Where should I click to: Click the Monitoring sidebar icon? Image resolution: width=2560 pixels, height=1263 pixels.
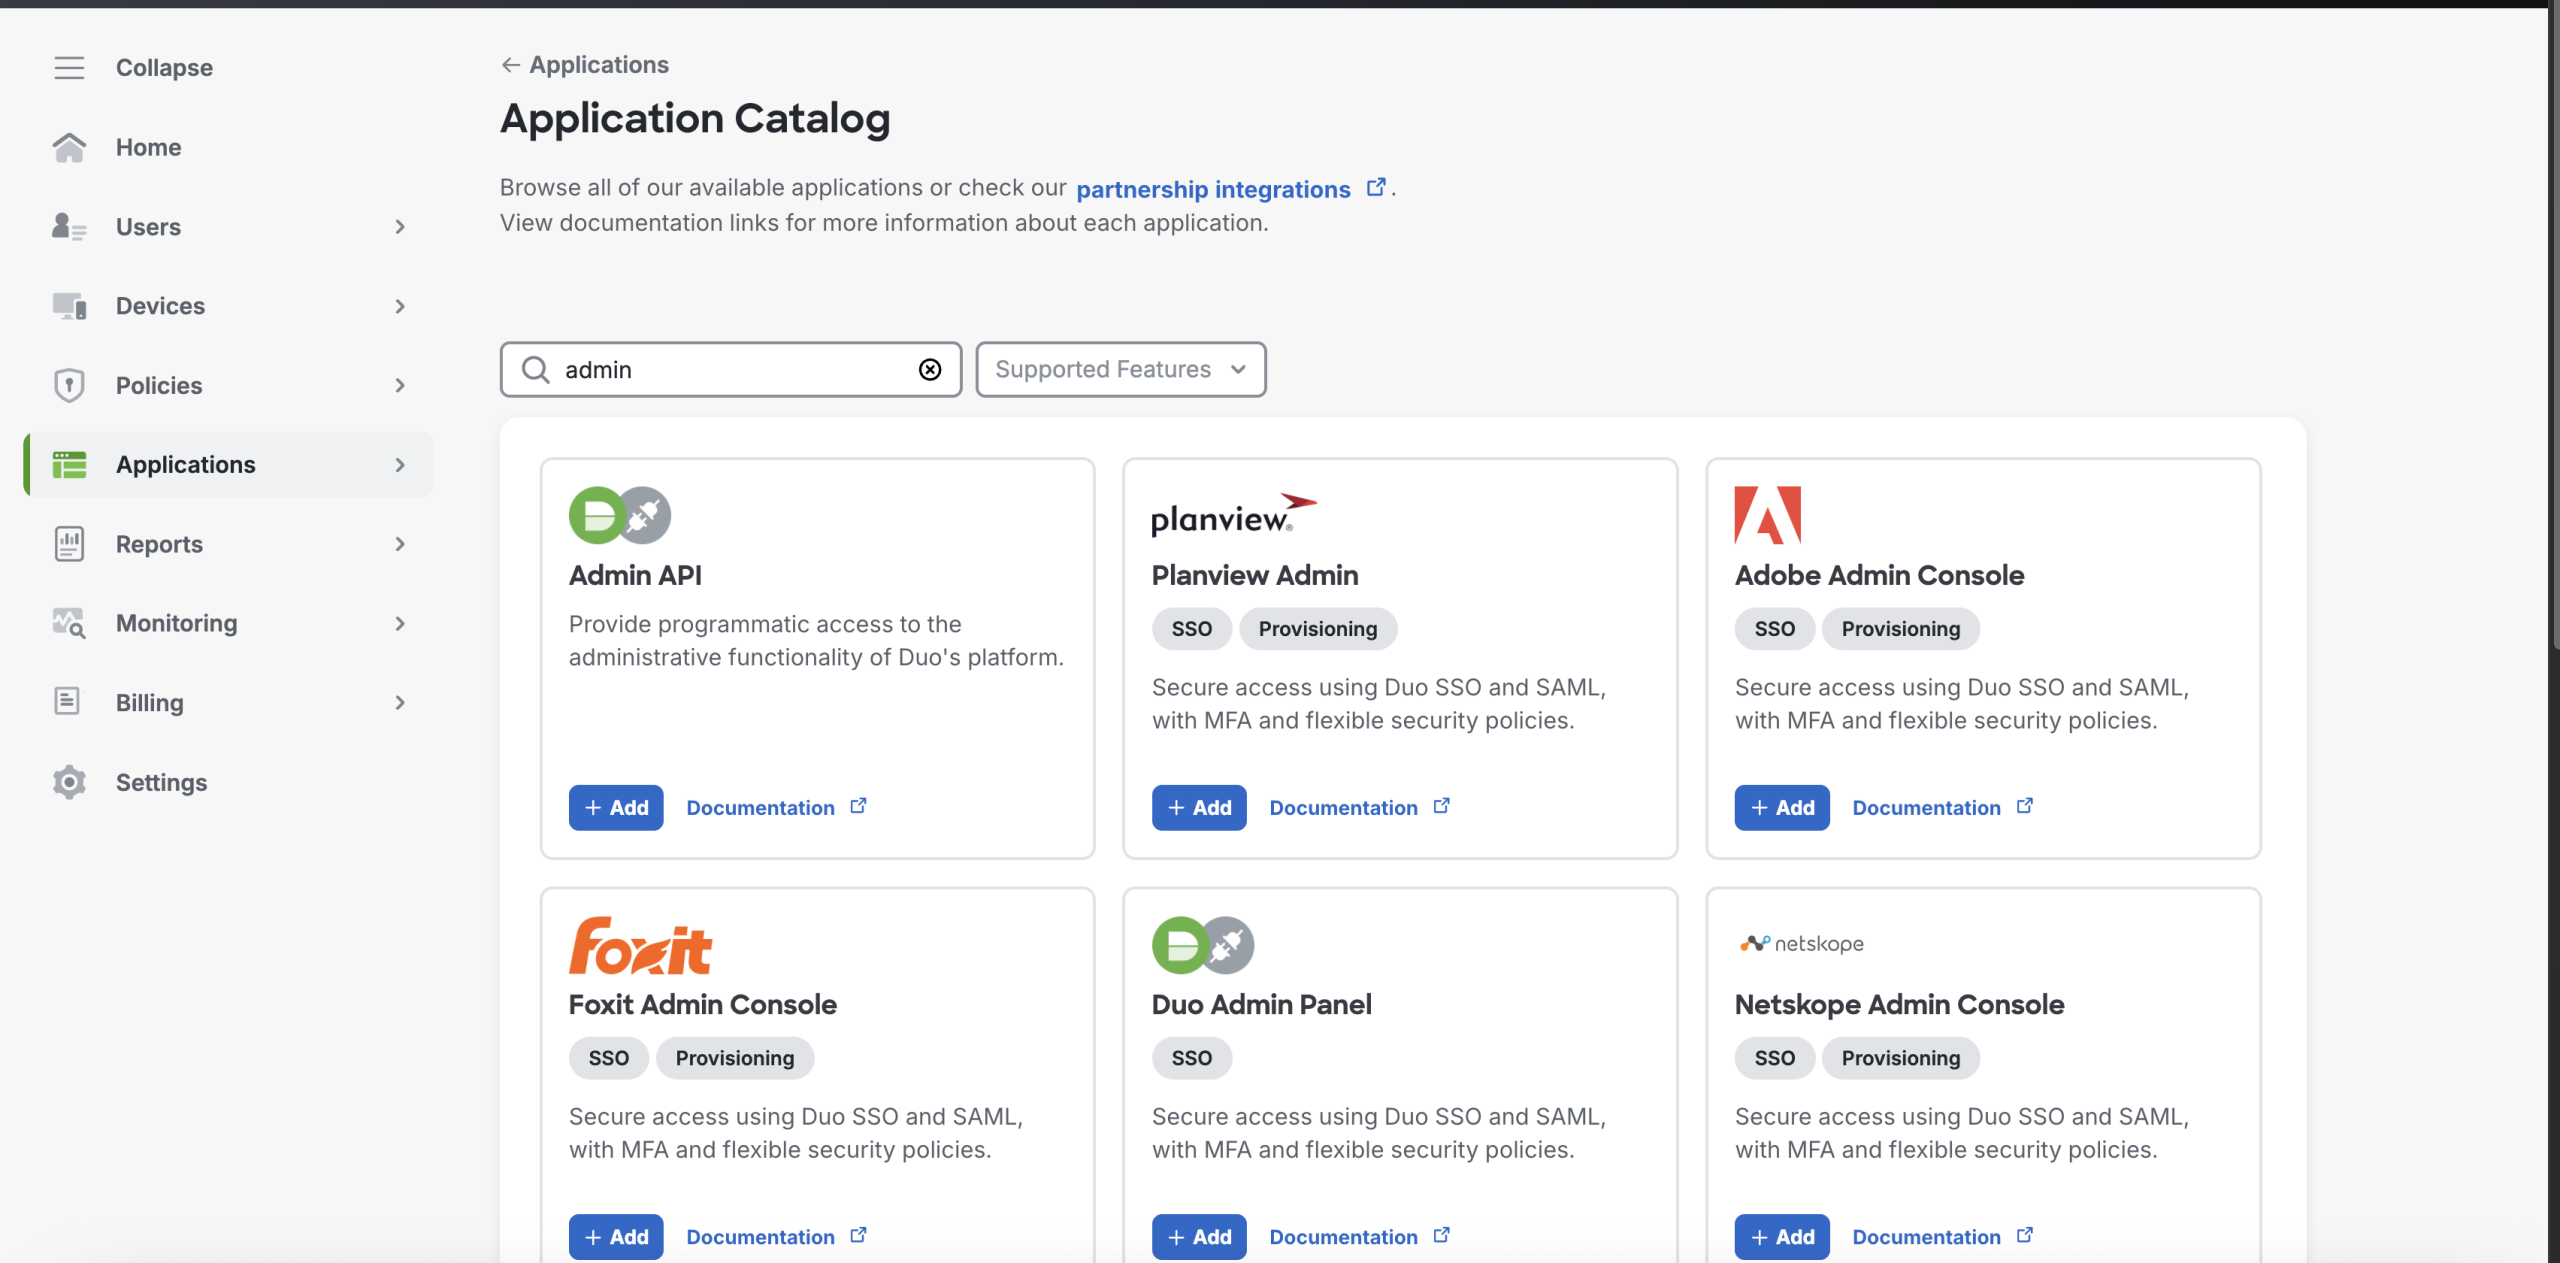click(69, 623)
